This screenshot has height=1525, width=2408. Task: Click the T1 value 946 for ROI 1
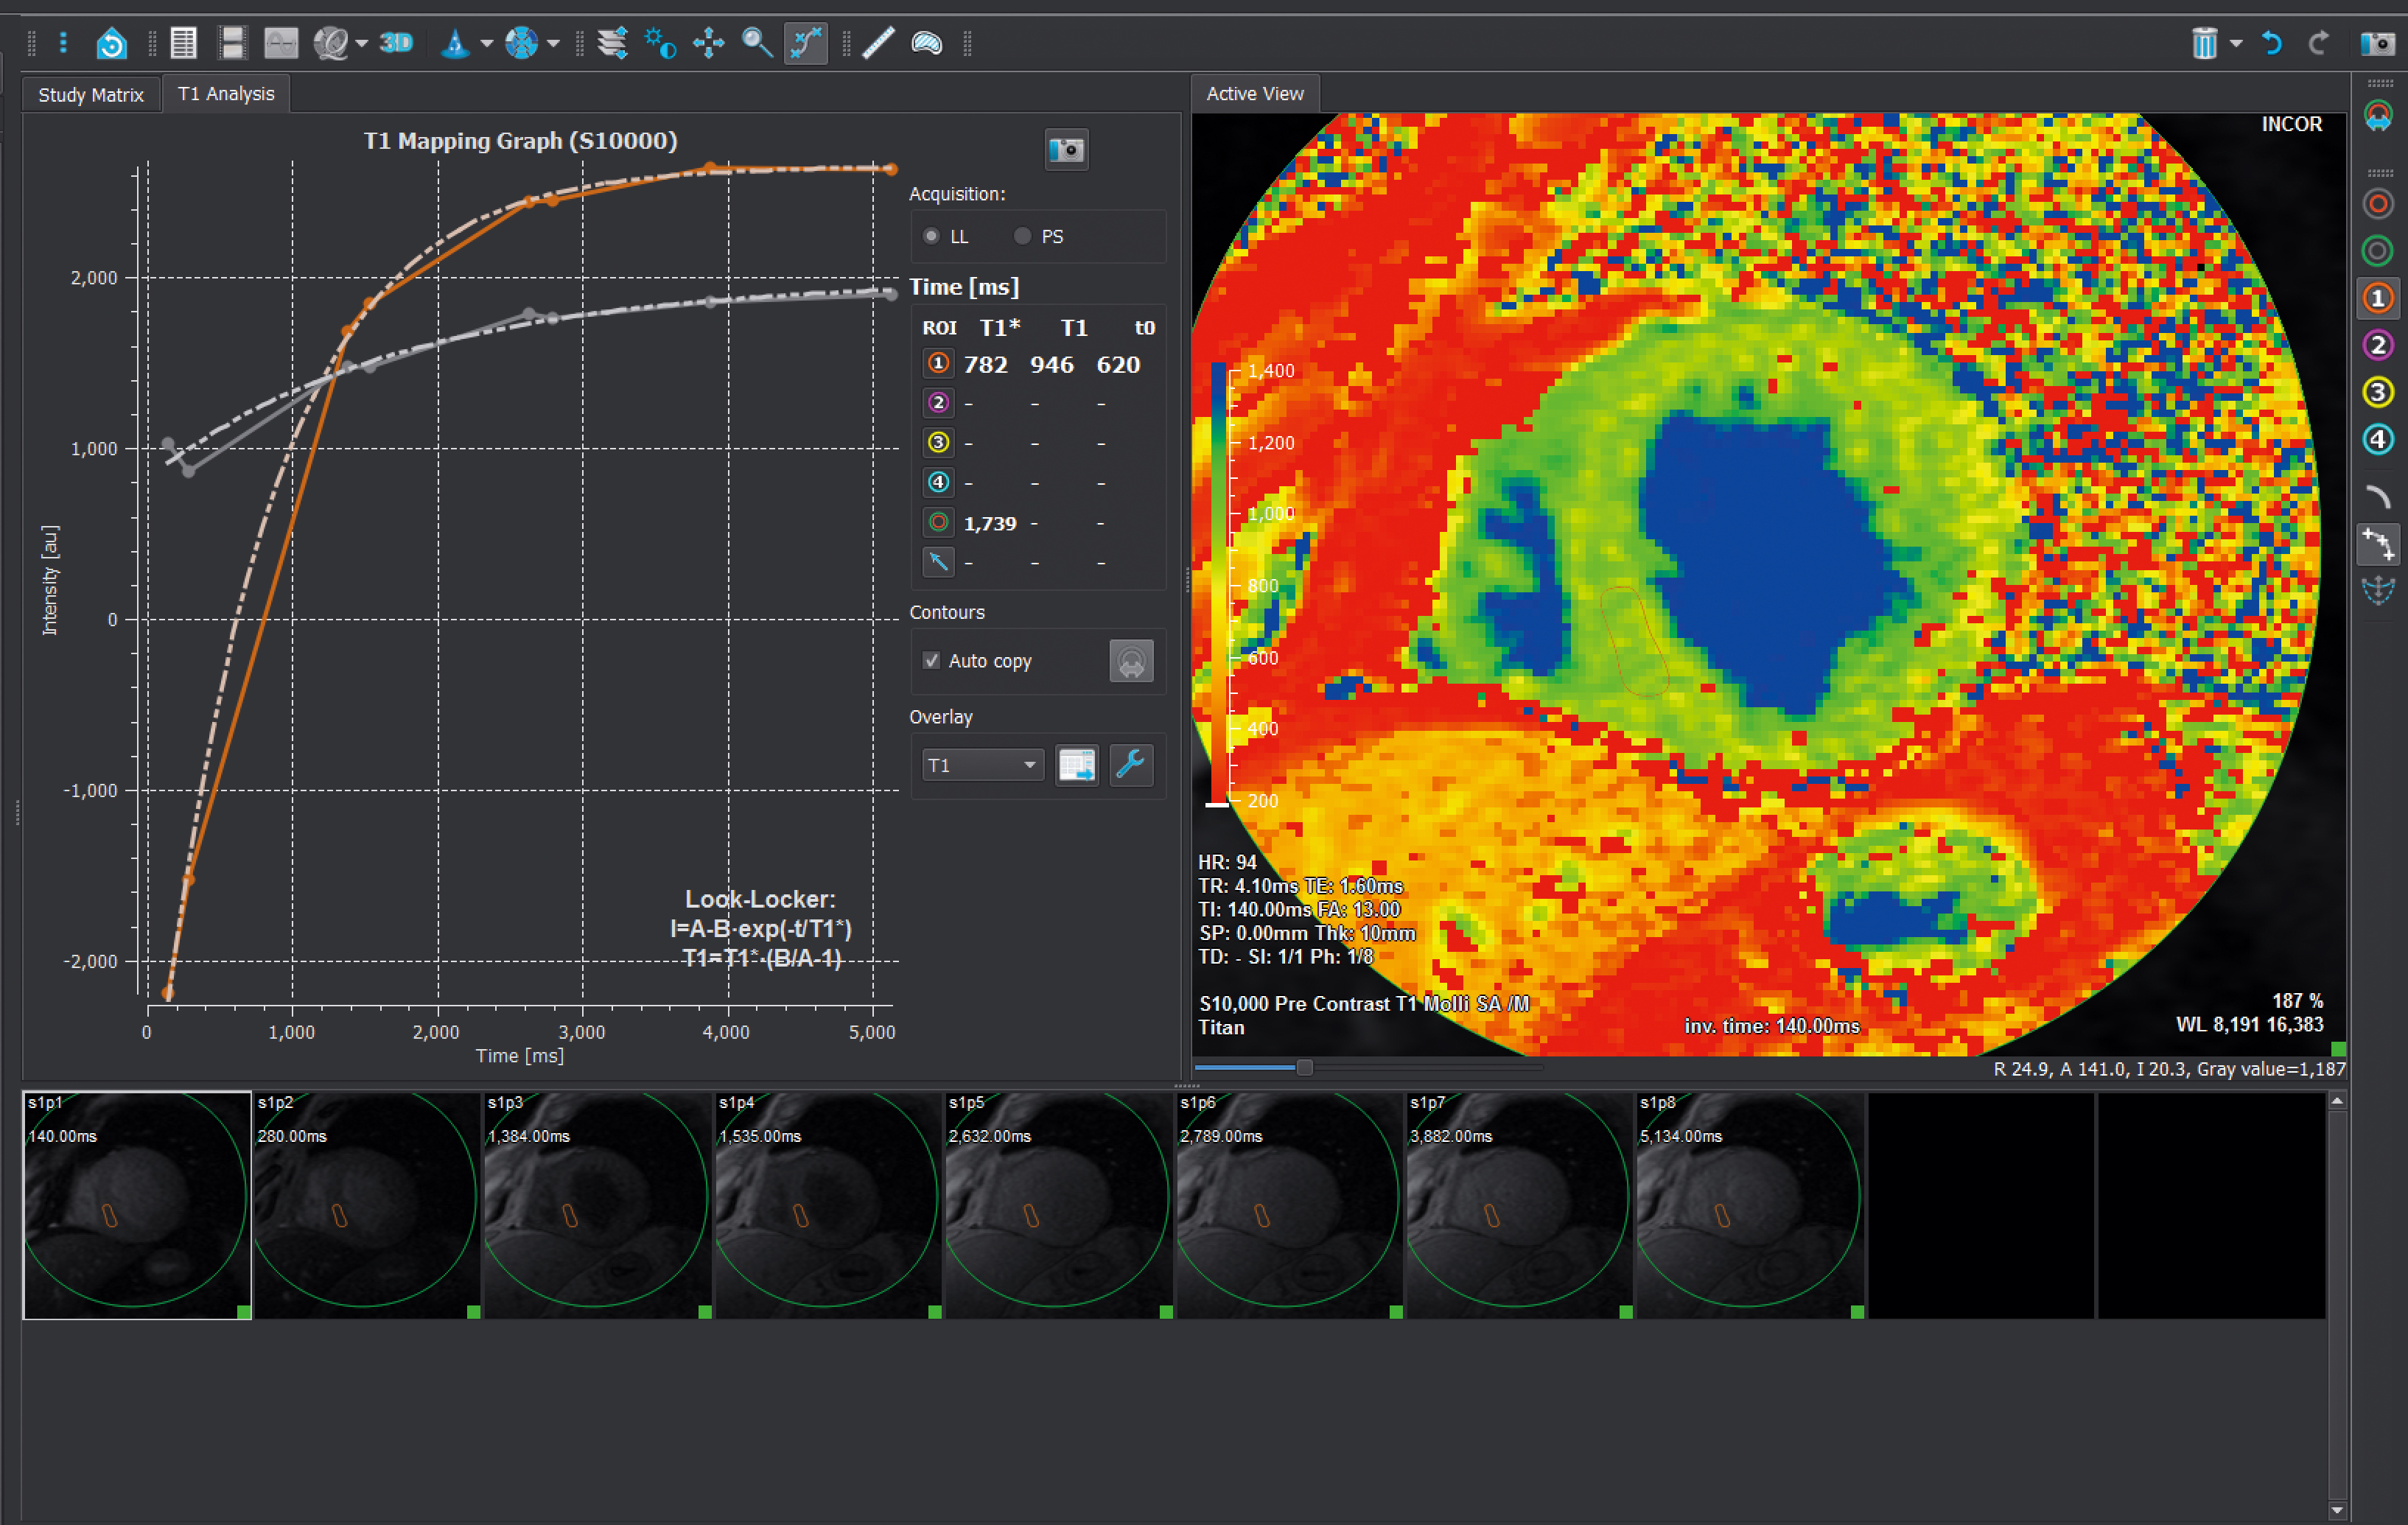1052,365
